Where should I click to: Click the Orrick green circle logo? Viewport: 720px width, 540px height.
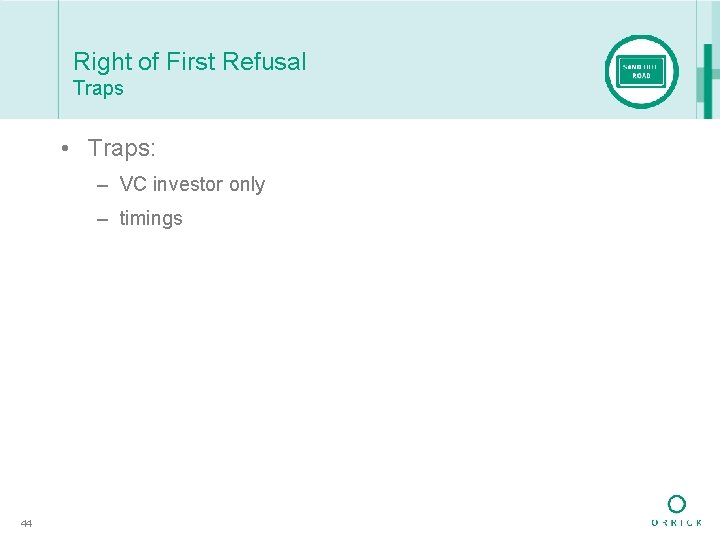point(677,504)
